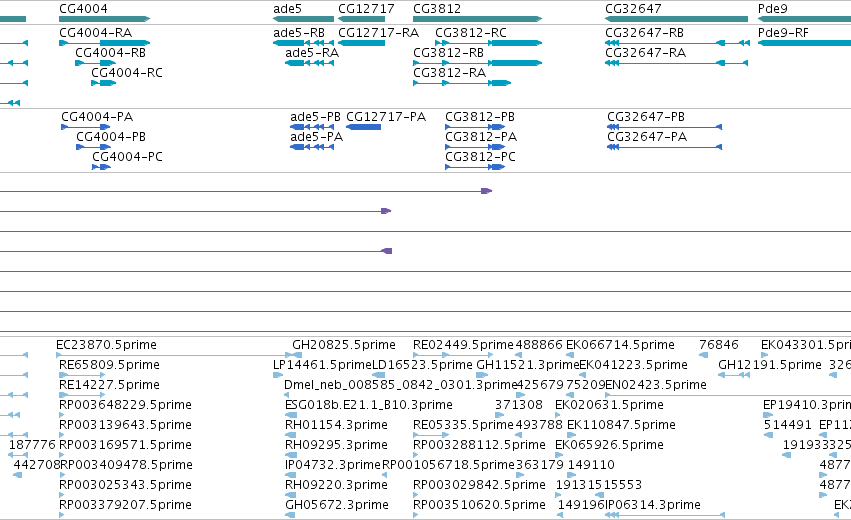
Task: Click the RH09220.3prime EST label
Action: click(x=336, y=485)
